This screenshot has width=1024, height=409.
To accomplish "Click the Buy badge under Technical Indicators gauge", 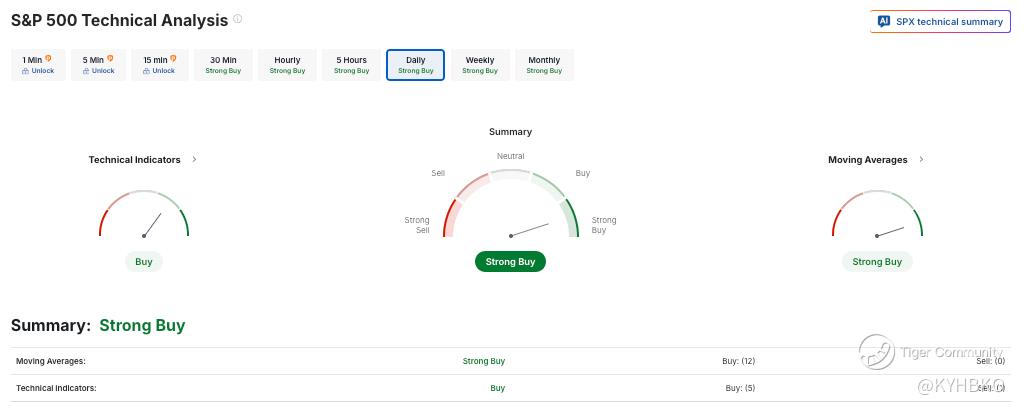I will 144,262.
